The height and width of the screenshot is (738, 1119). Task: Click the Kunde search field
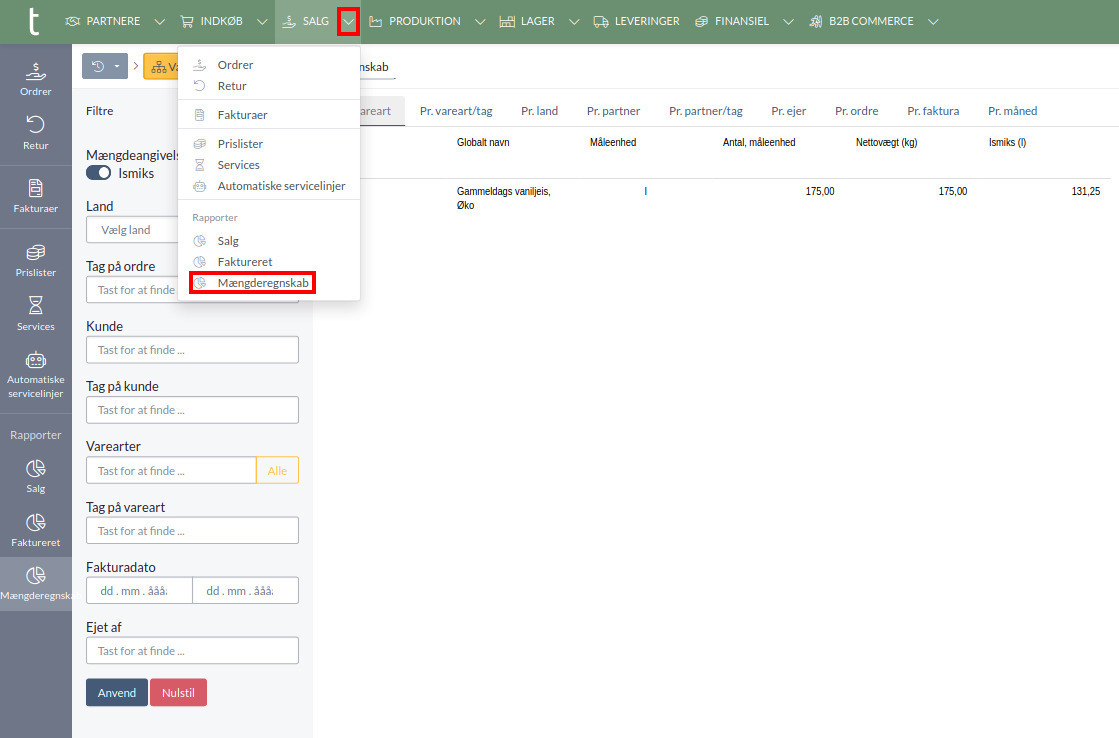pos(192,350)
